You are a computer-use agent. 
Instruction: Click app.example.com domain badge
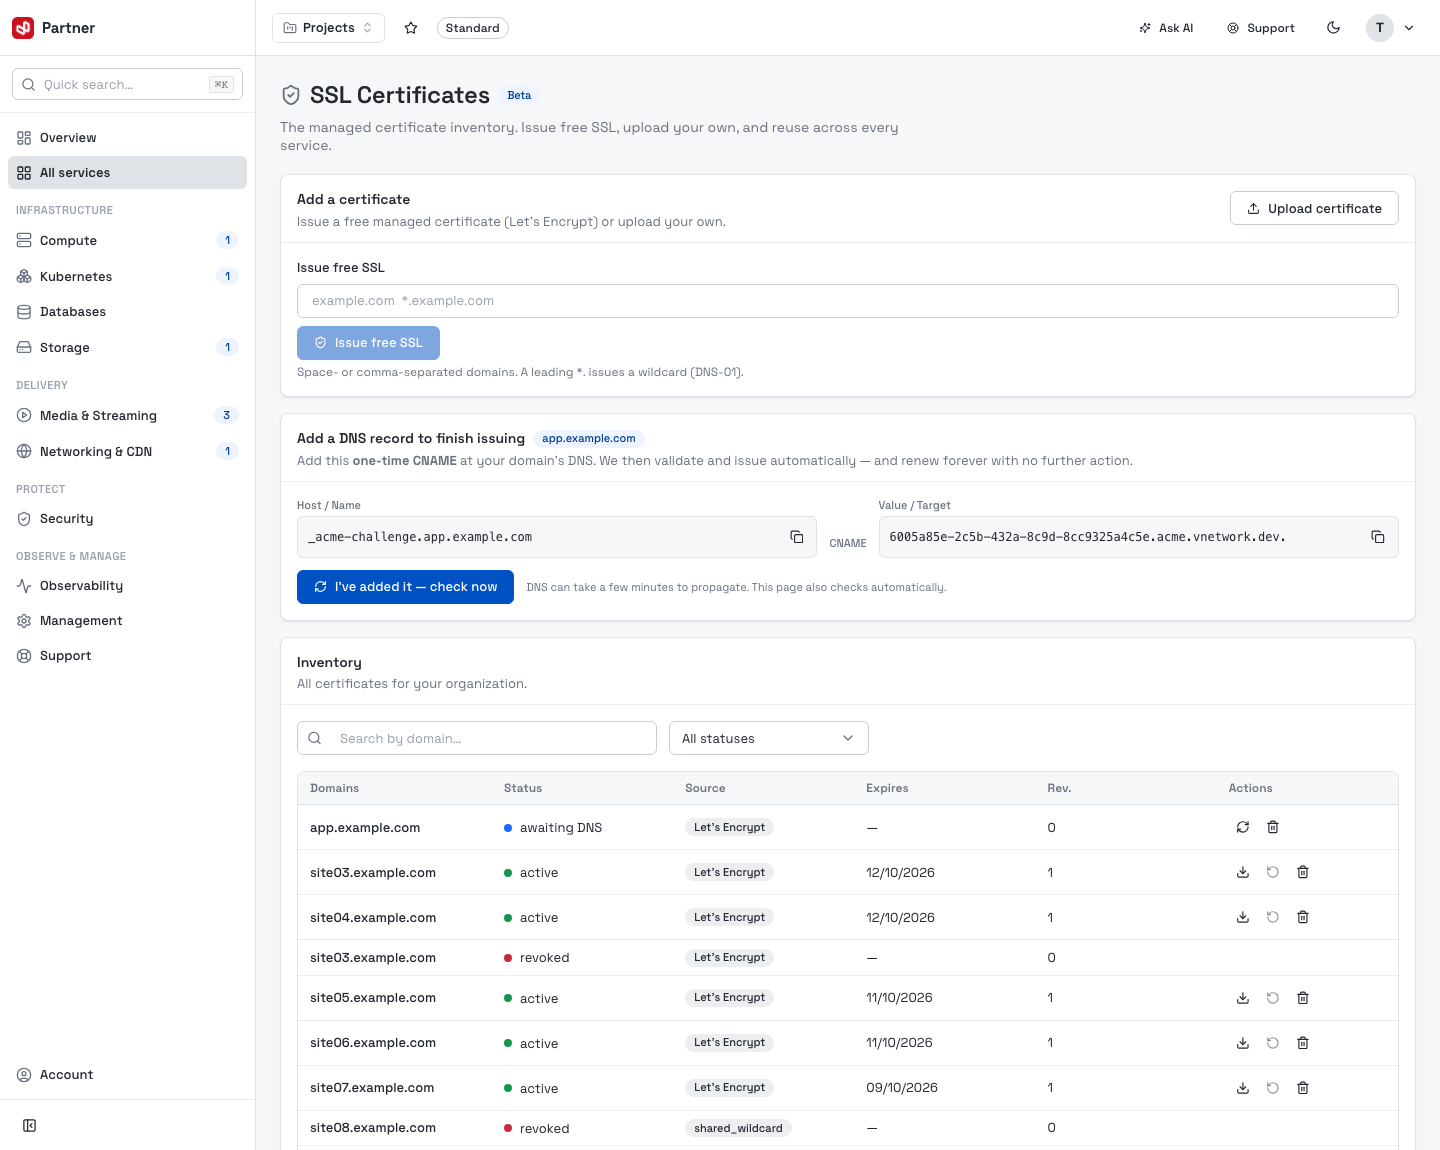[x=588, y=438]
